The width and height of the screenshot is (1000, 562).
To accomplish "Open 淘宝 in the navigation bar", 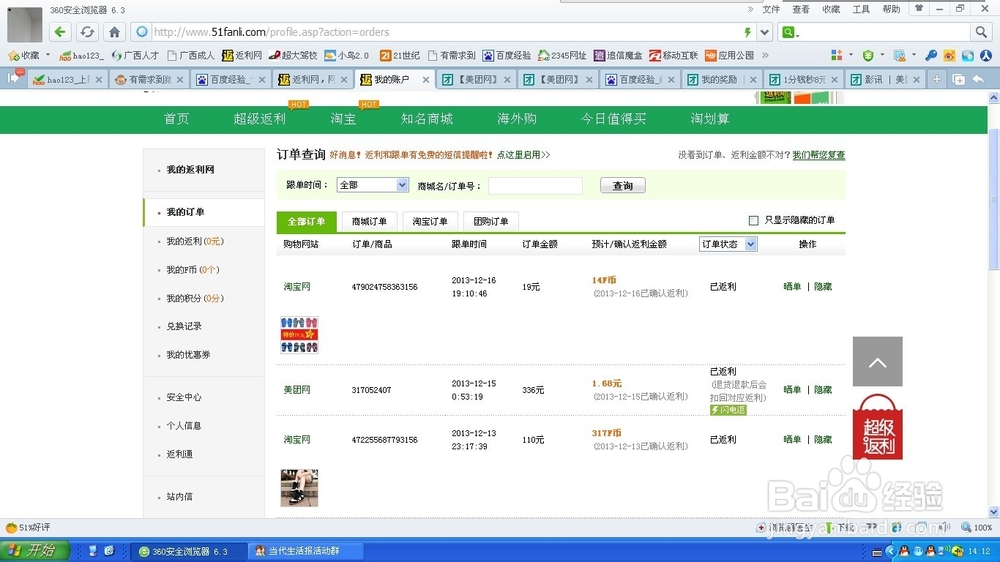I will click(x=343, y=119).
